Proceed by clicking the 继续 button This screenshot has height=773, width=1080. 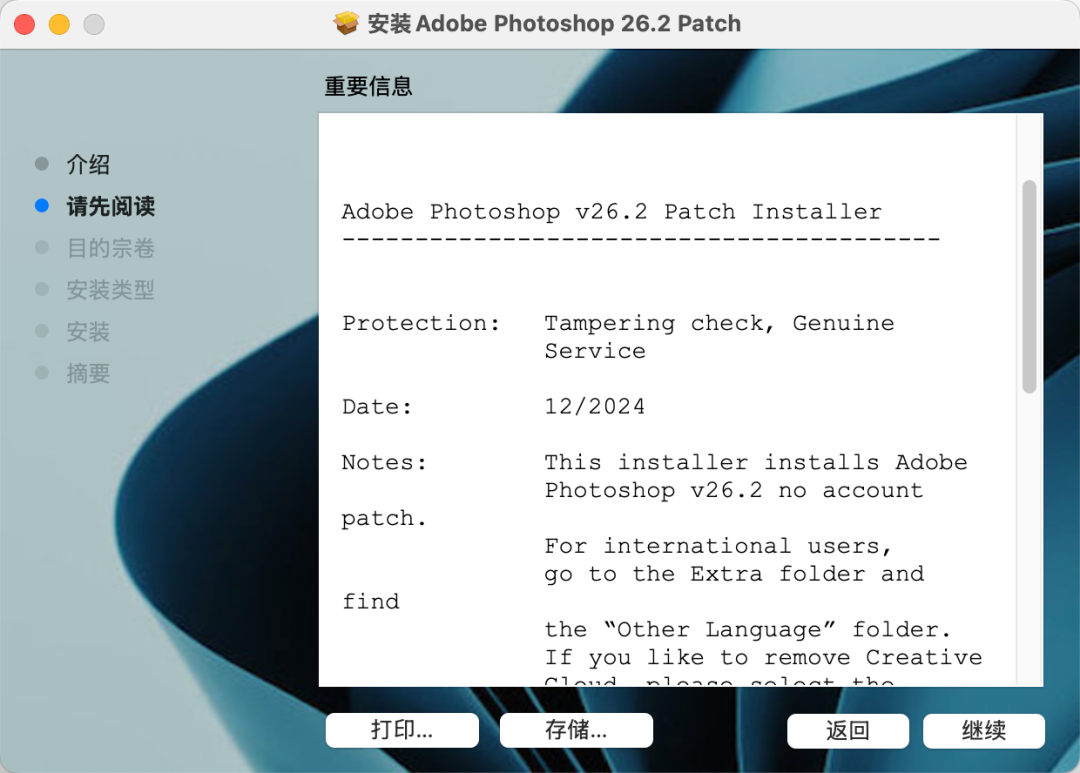click(x=984, y=731)
